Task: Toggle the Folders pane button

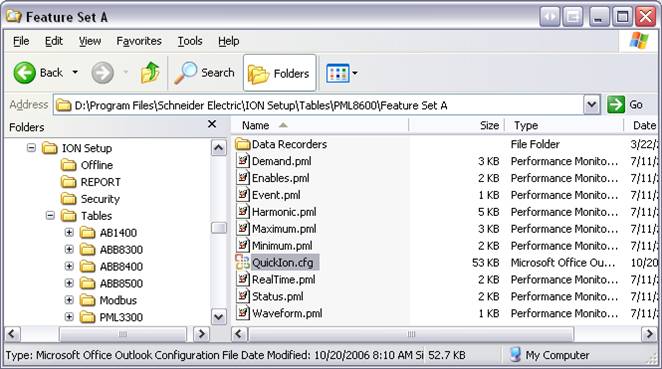Action: pyautogui.click(x=279, y=73)
